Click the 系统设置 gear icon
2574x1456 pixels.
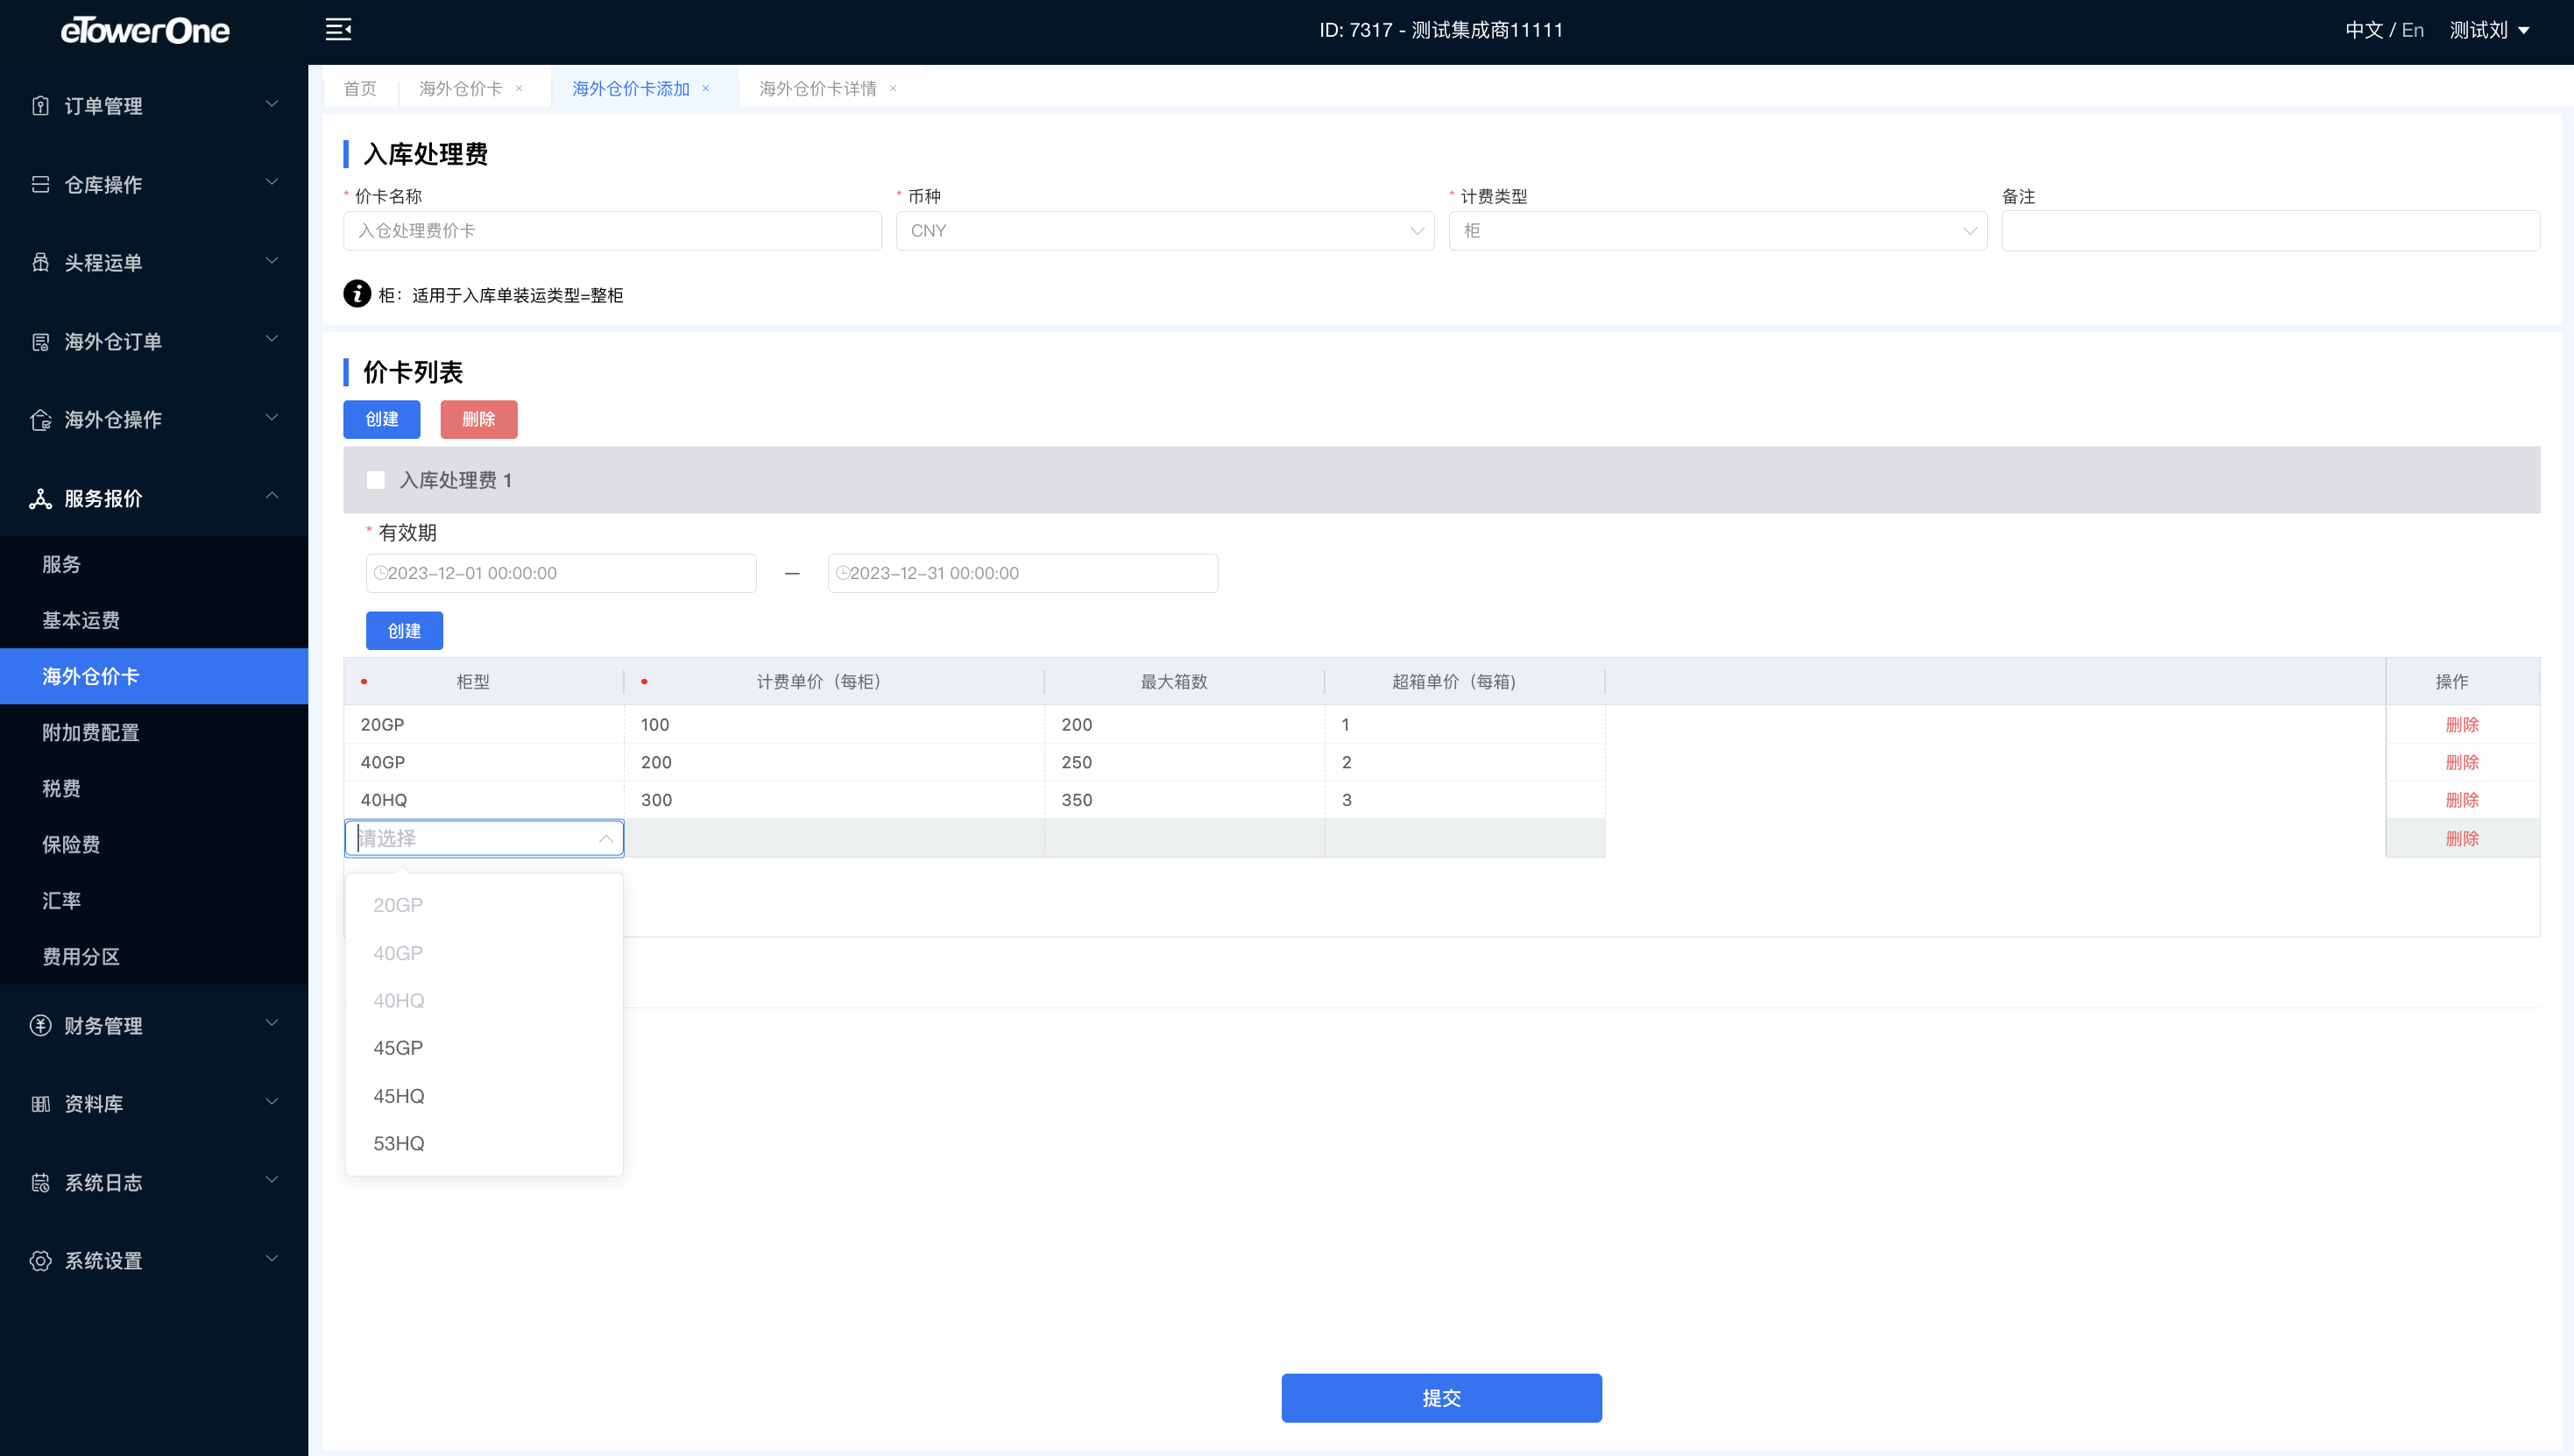[x=40, y=1261]
